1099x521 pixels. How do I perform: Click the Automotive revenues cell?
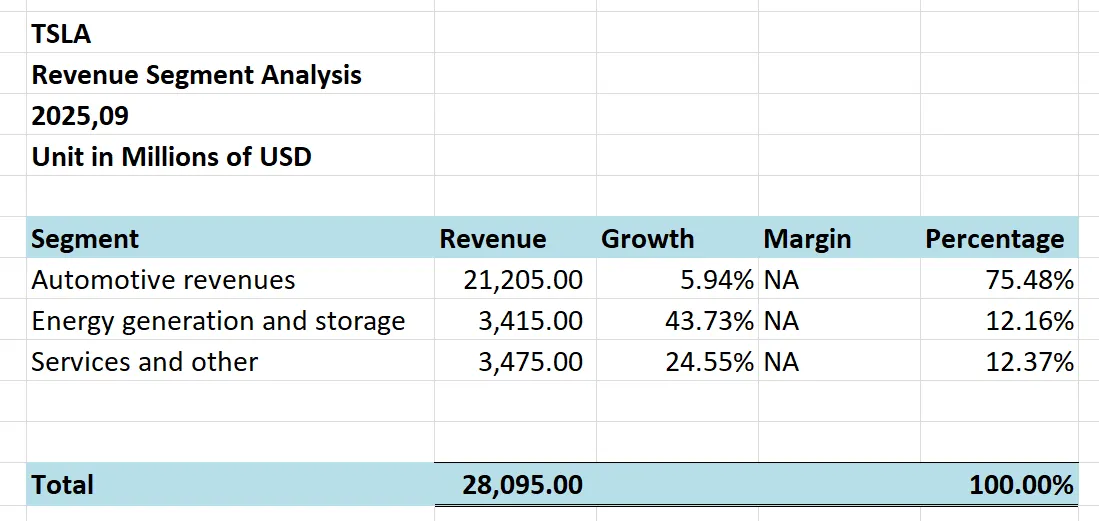pyautogui.click(x=231, y=279)
